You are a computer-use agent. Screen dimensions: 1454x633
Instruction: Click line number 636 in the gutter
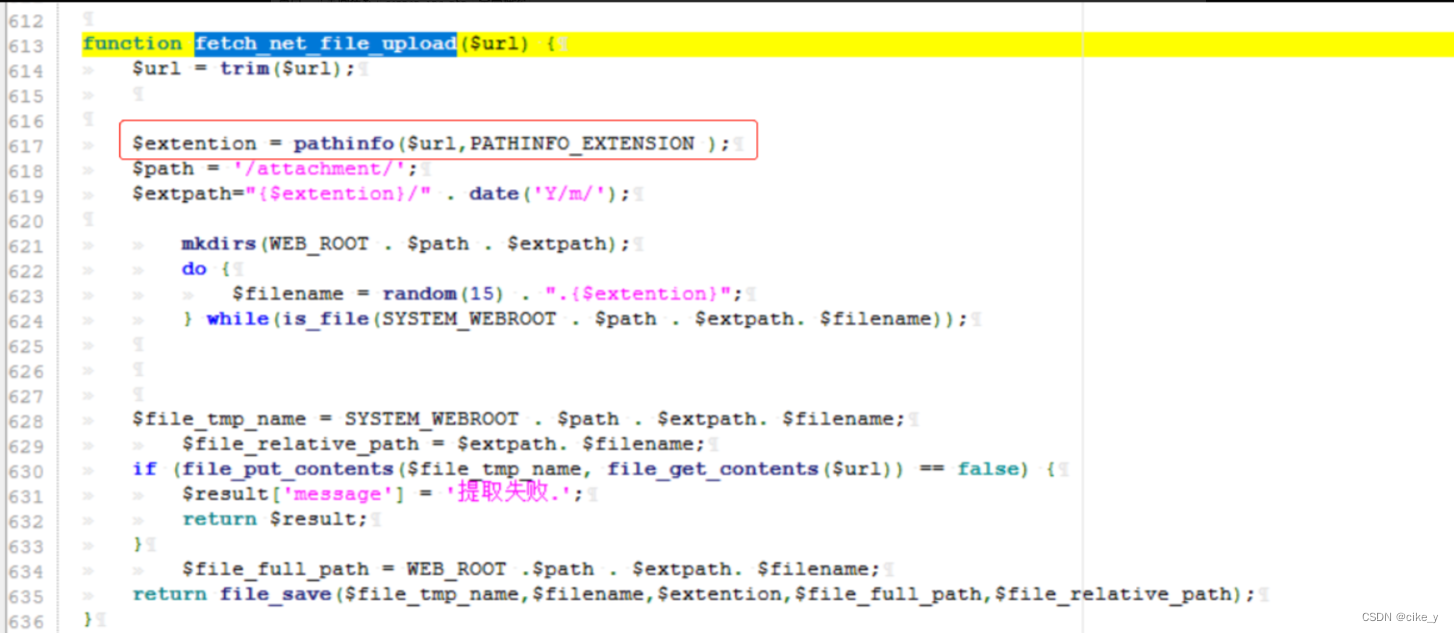(x=26, y=621)
